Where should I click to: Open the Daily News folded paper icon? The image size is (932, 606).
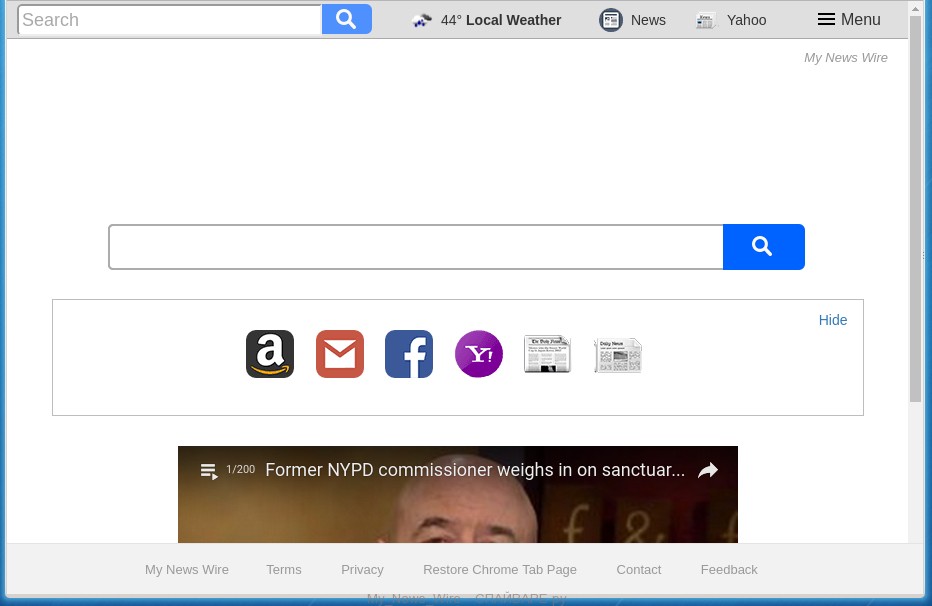pyautogui.click(x=618, y=355)
